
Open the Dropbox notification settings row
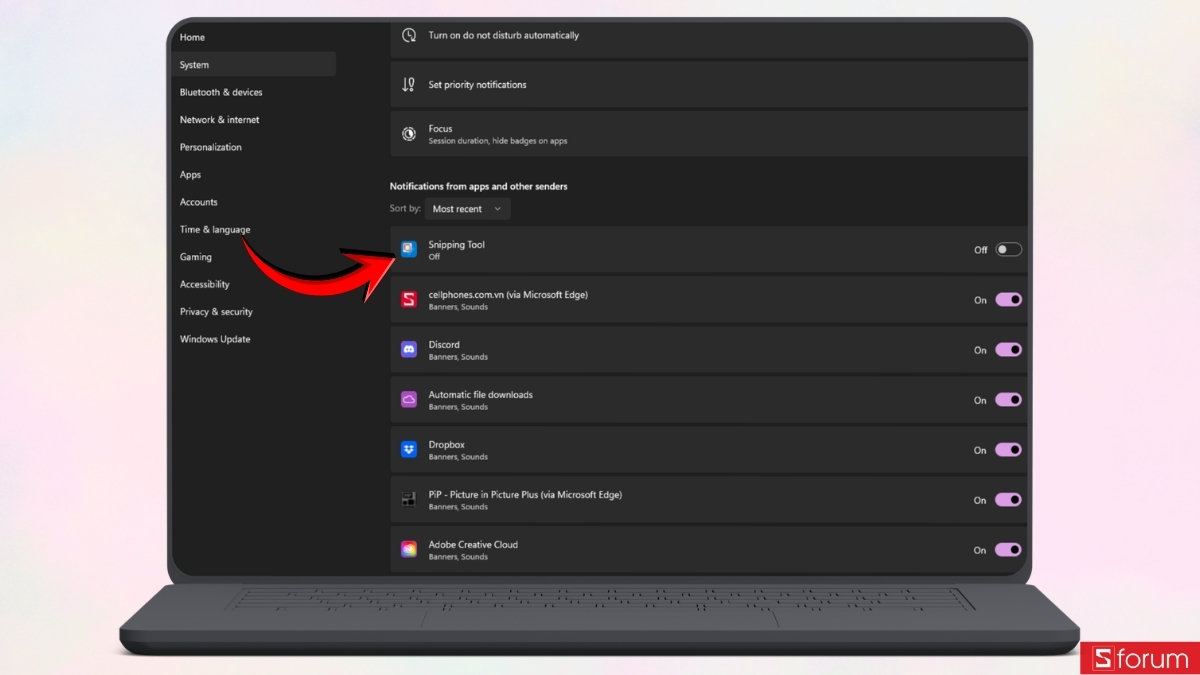tap(709, 449)
